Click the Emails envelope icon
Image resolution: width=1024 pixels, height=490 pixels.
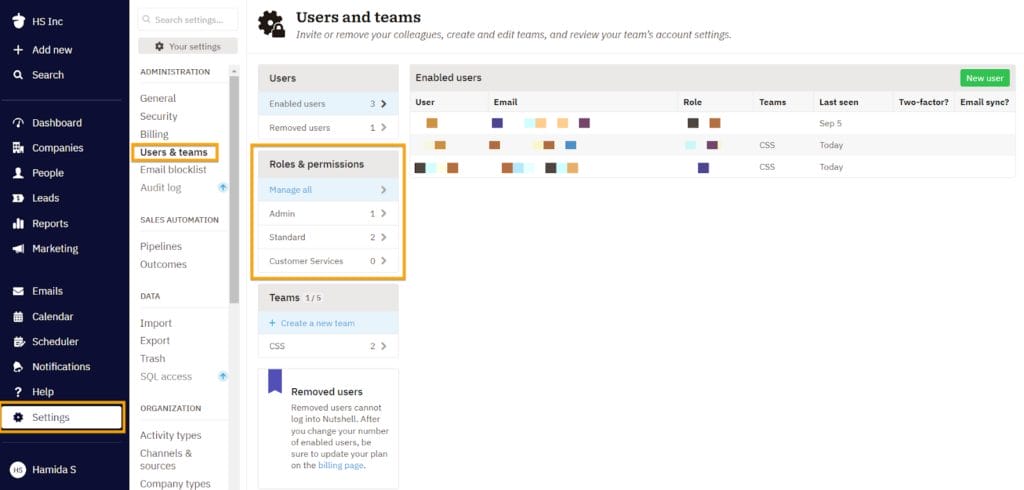pyautogui.click(x=18, y=291)
